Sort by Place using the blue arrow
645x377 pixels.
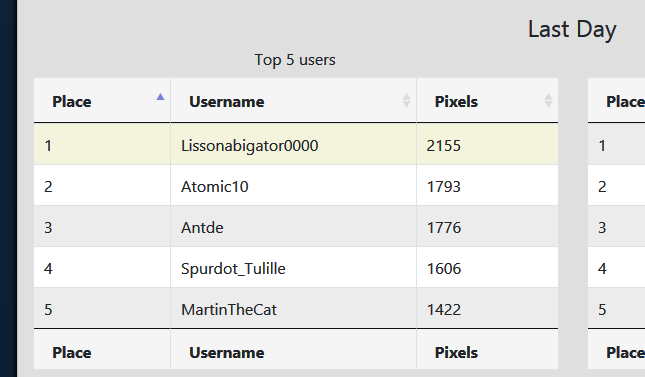160,97
